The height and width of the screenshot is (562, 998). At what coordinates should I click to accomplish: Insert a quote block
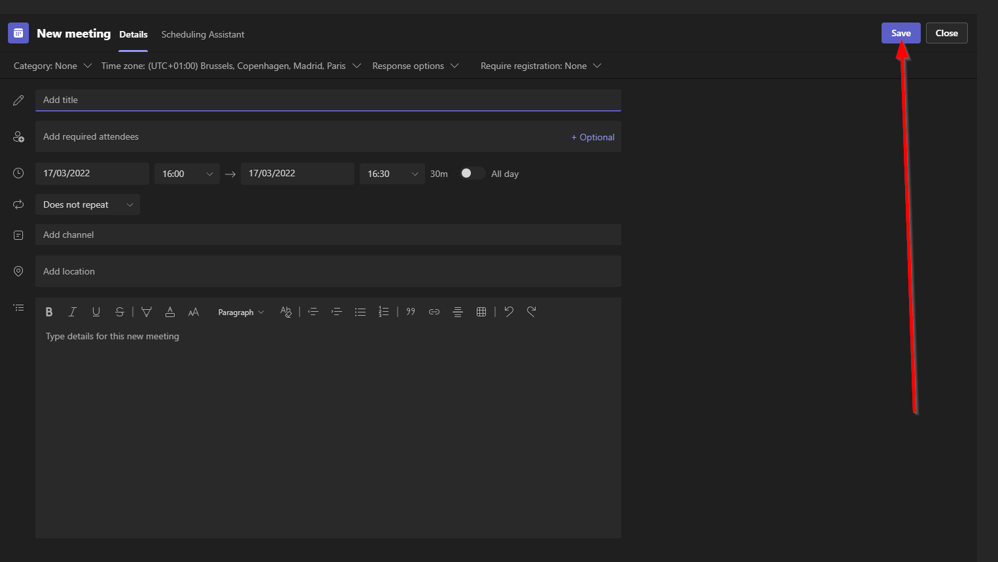411,312
